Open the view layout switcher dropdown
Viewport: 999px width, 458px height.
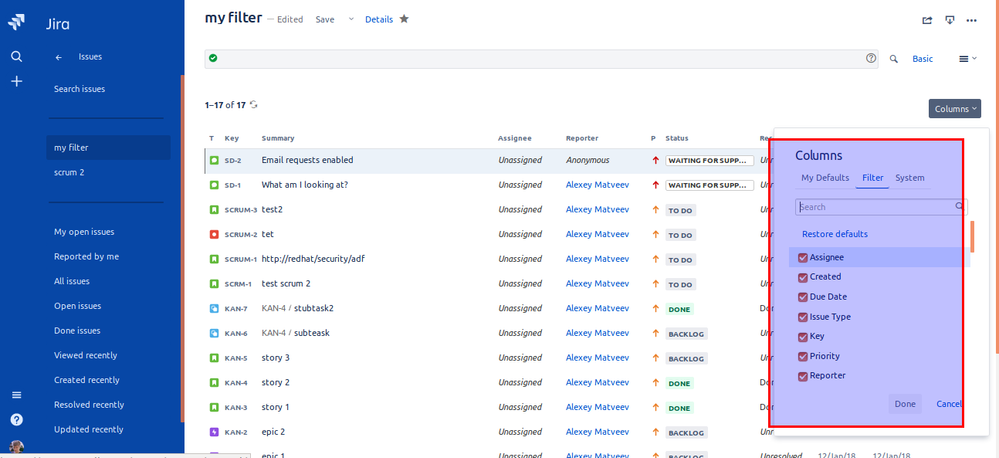[968, 59]
